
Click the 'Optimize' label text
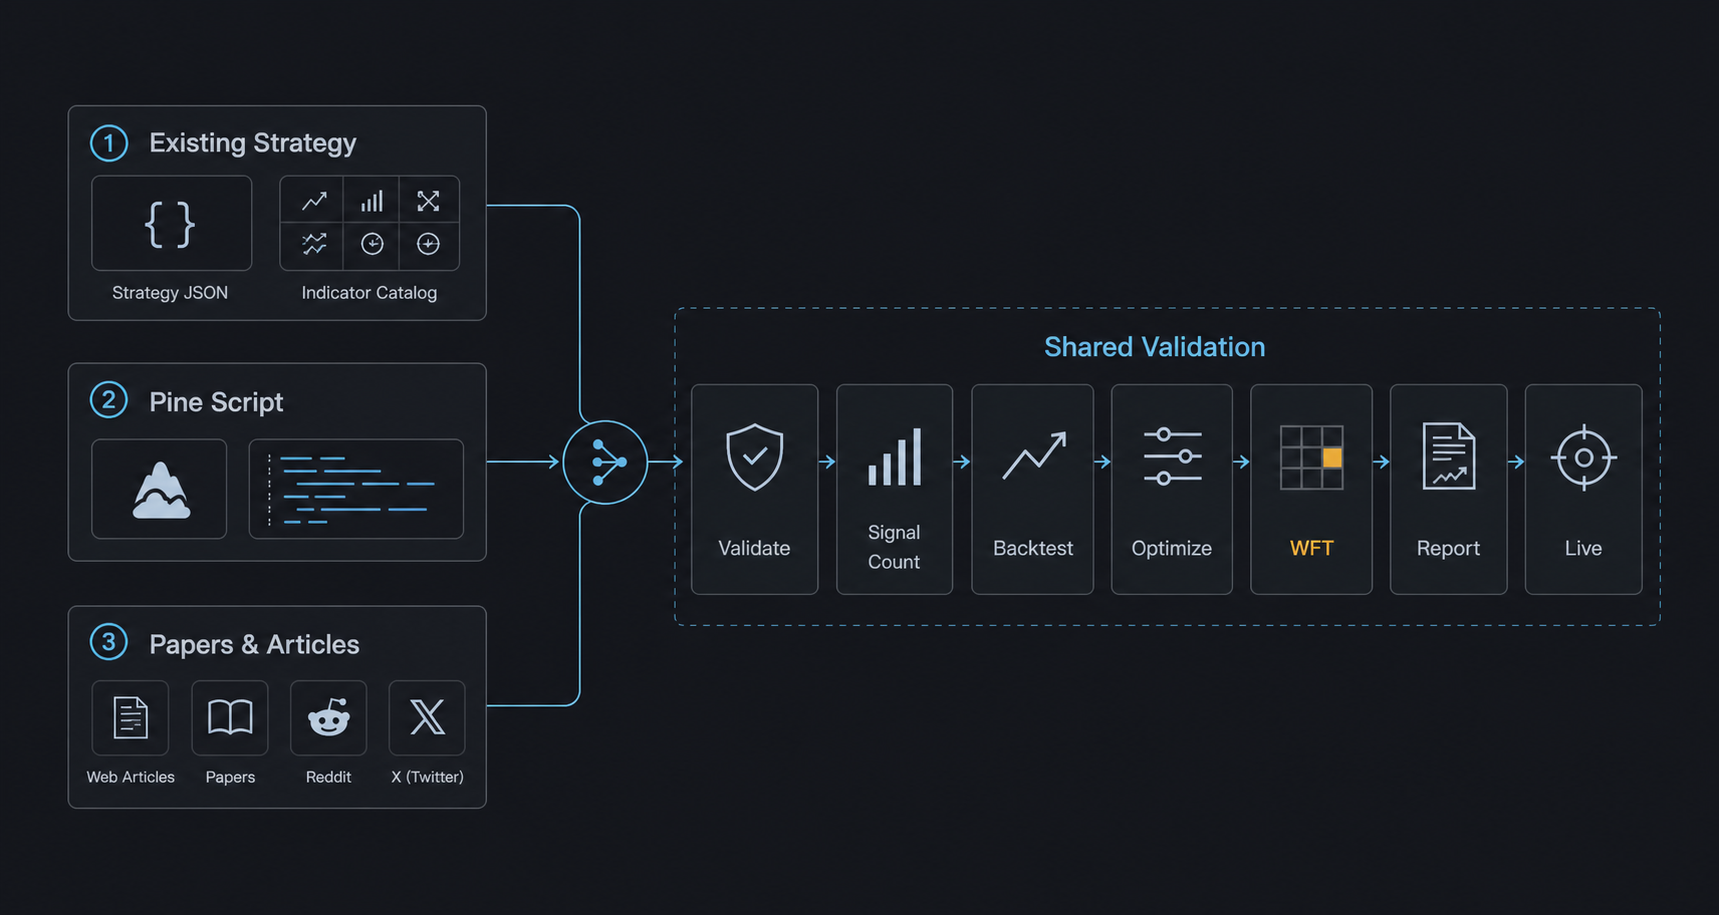click(1171, 548)
